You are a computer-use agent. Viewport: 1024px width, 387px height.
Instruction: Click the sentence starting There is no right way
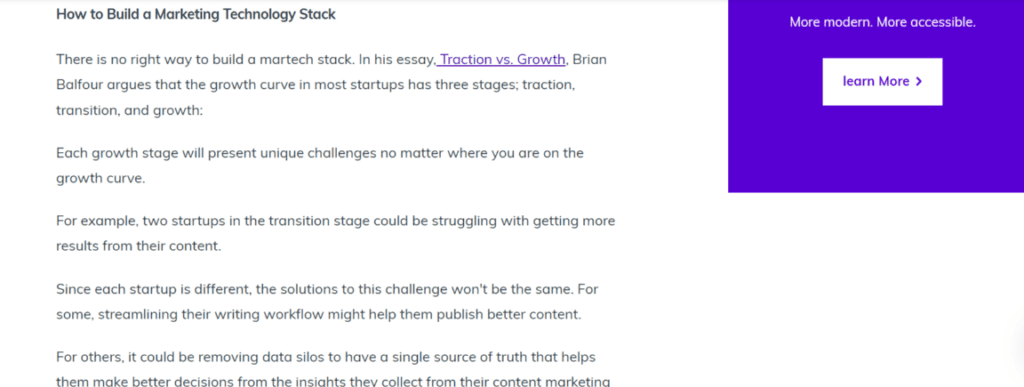click(x=205, y=59)
